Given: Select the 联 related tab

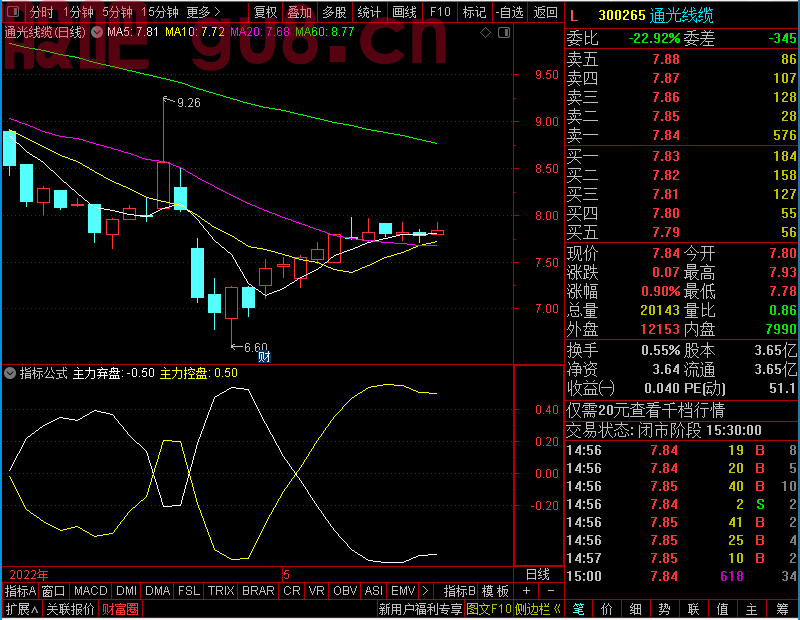Looking at the screenshot, I should (x=693, y=609).
